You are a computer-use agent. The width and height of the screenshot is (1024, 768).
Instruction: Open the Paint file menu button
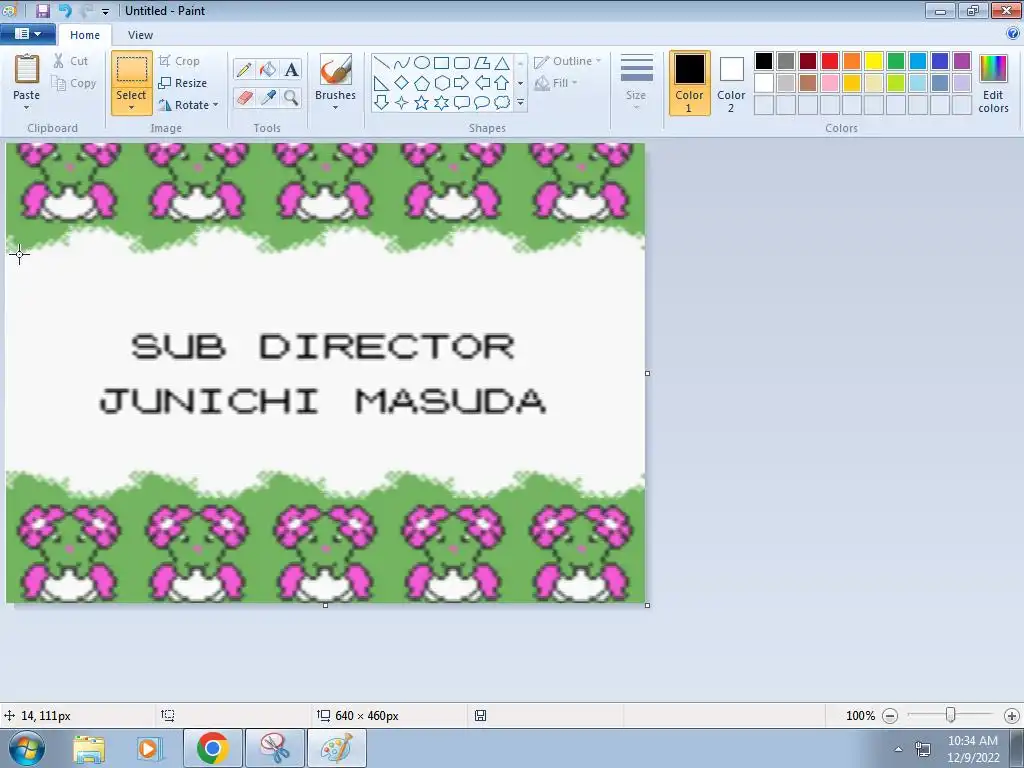(27, 34)
